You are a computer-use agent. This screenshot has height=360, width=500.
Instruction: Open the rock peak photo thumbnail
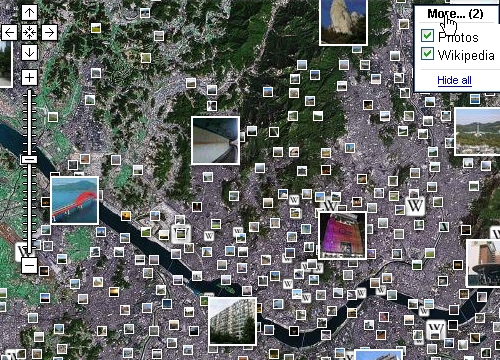pos(343,22)
